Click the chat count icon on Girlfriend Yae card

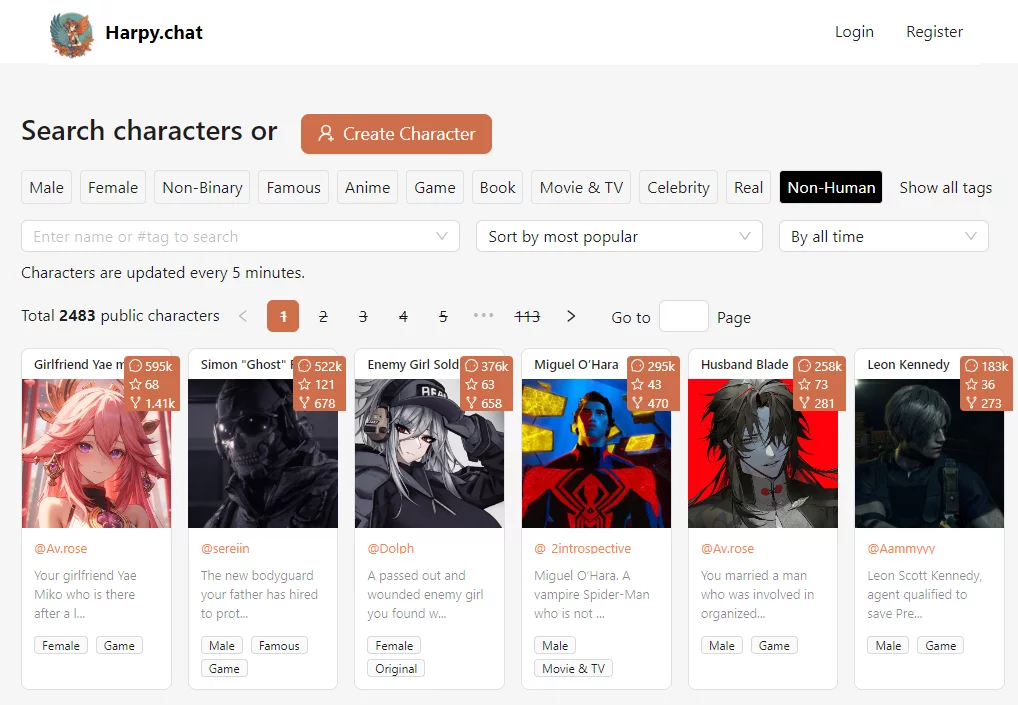(136, 365)
